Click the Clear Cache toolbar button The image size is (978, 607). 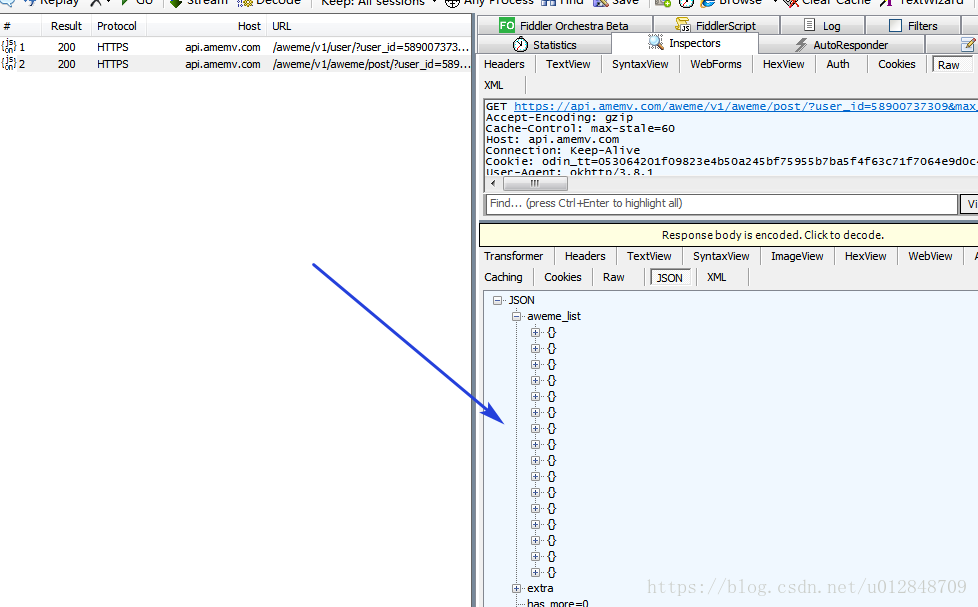tap(827, 2)
